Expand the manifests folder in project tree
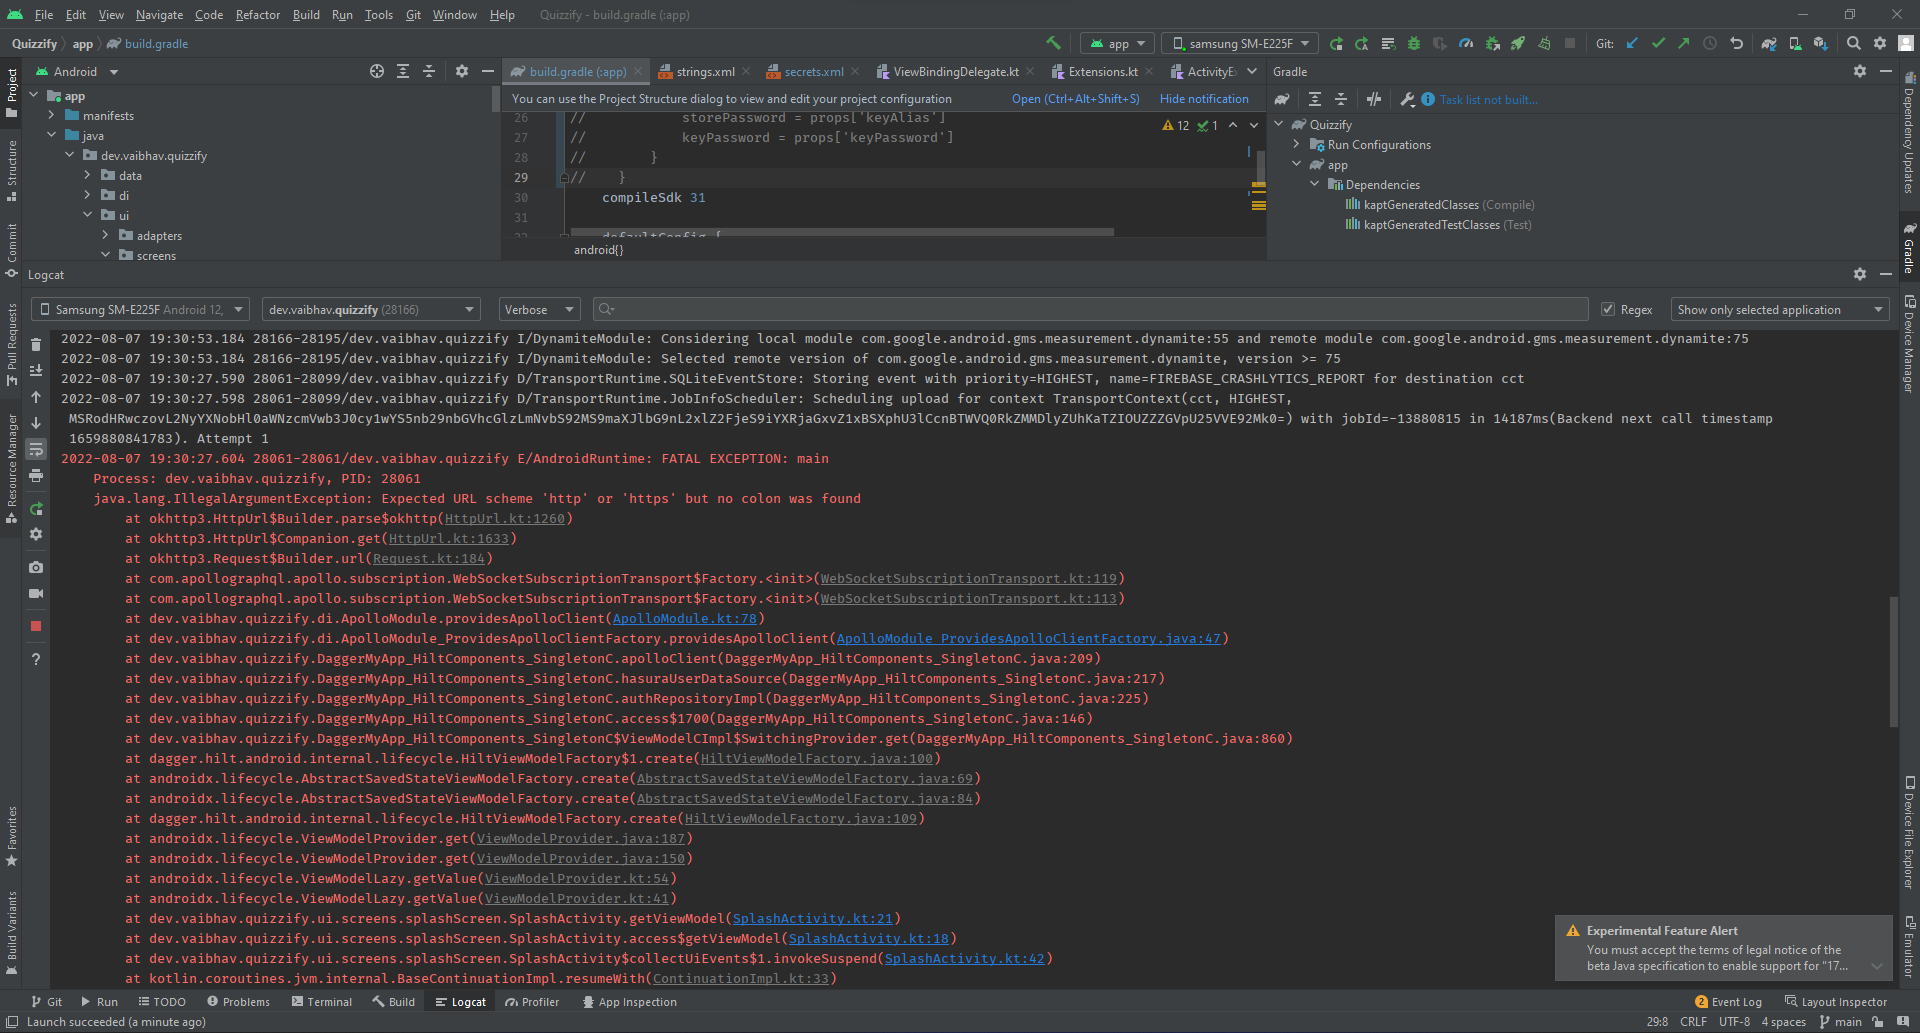This screenshot has height=1033, width=1920. (52, 115)
